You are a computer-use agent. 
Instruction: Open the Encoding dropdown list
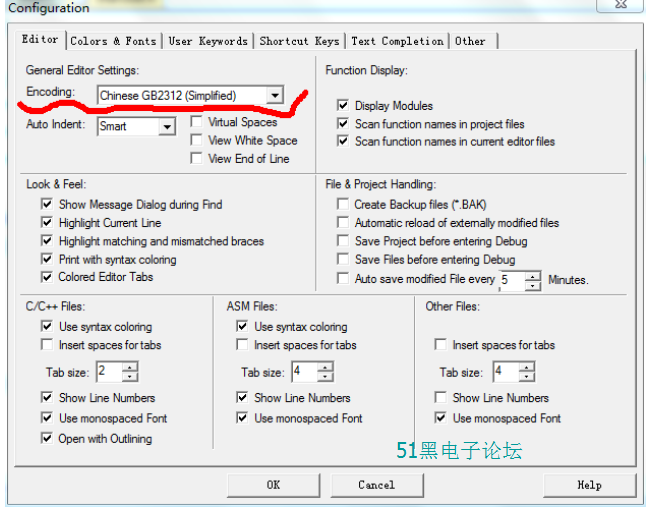coord(275,95)
